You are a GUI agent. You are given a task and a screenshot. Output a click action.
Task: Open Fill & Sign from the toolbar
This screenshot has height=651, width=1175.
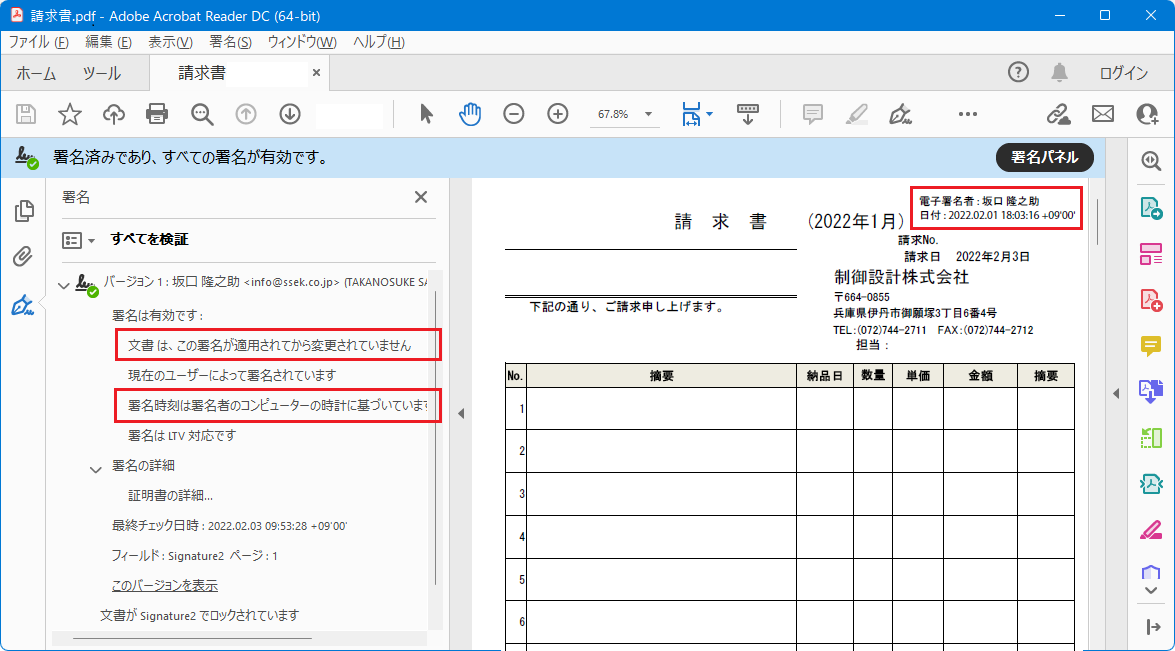click(900, 113)
